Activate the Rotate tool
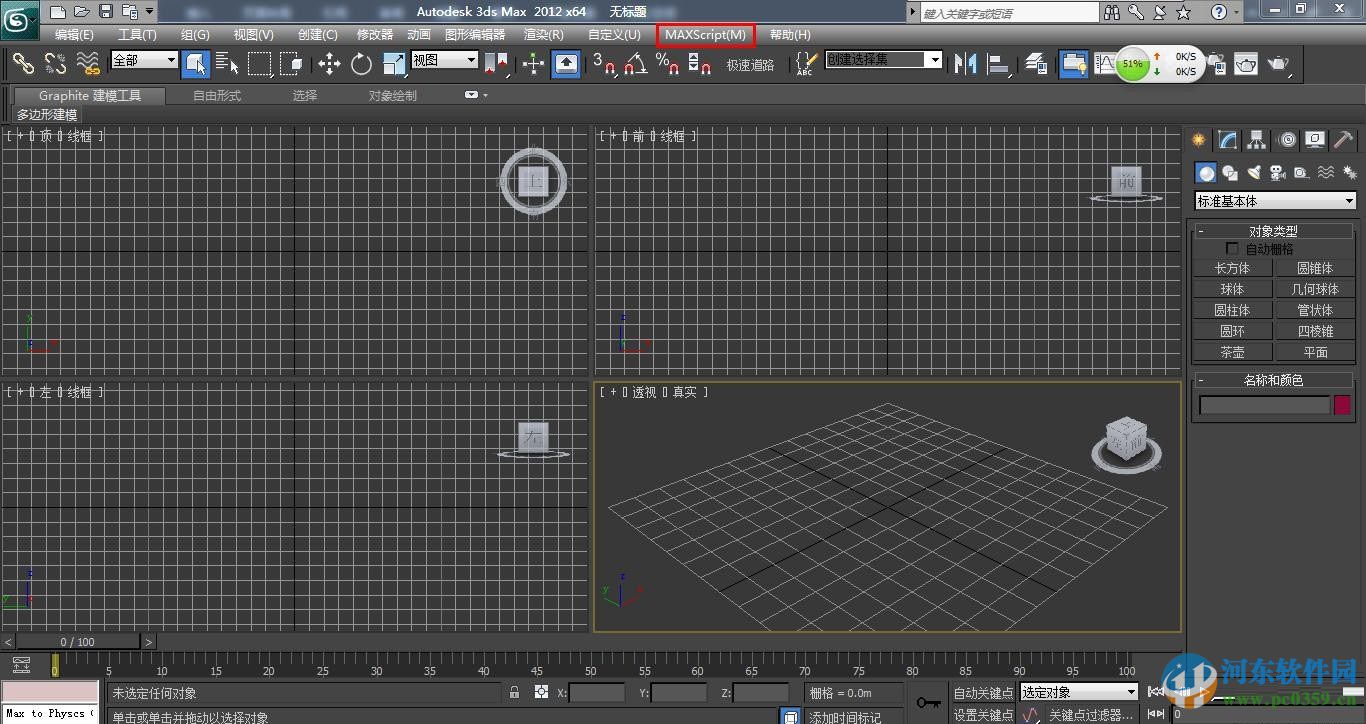 click(x=361, y=64)
